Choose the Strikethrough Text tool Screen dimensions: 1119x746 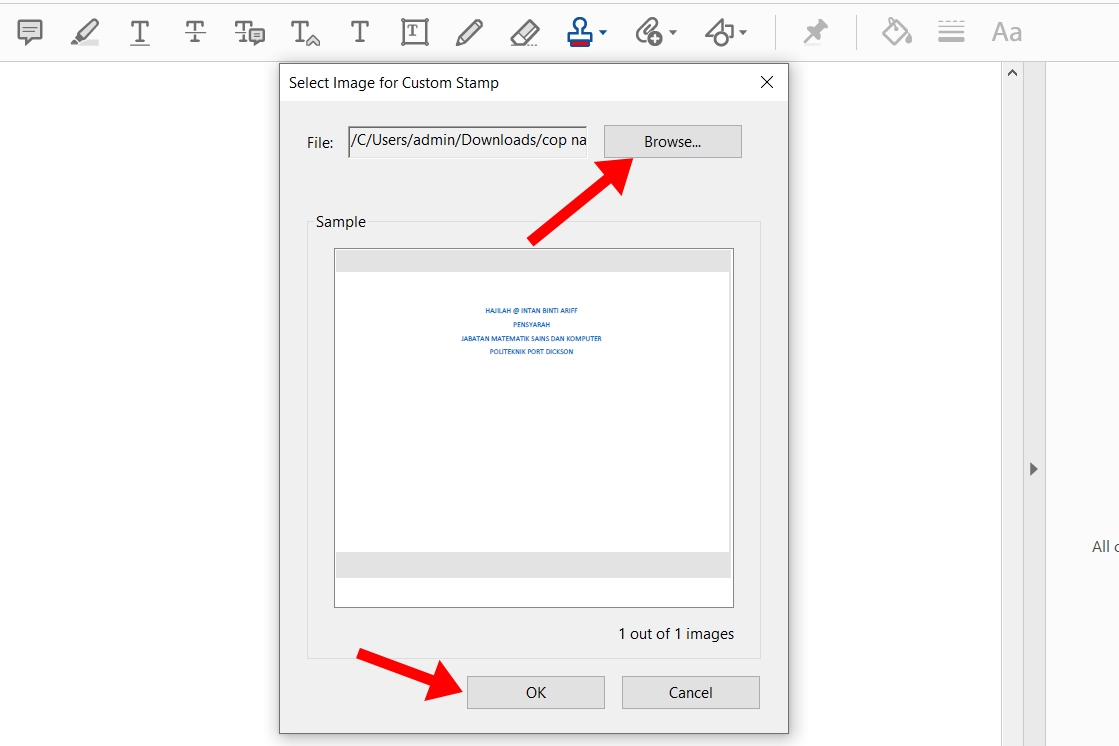[195, 32]
